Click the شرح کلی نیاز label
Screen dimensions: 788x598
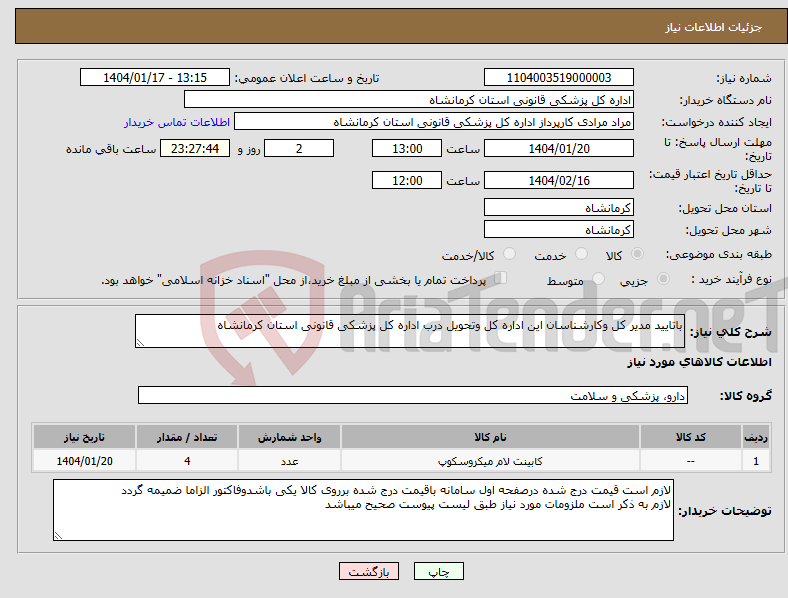tap(731, 332)
